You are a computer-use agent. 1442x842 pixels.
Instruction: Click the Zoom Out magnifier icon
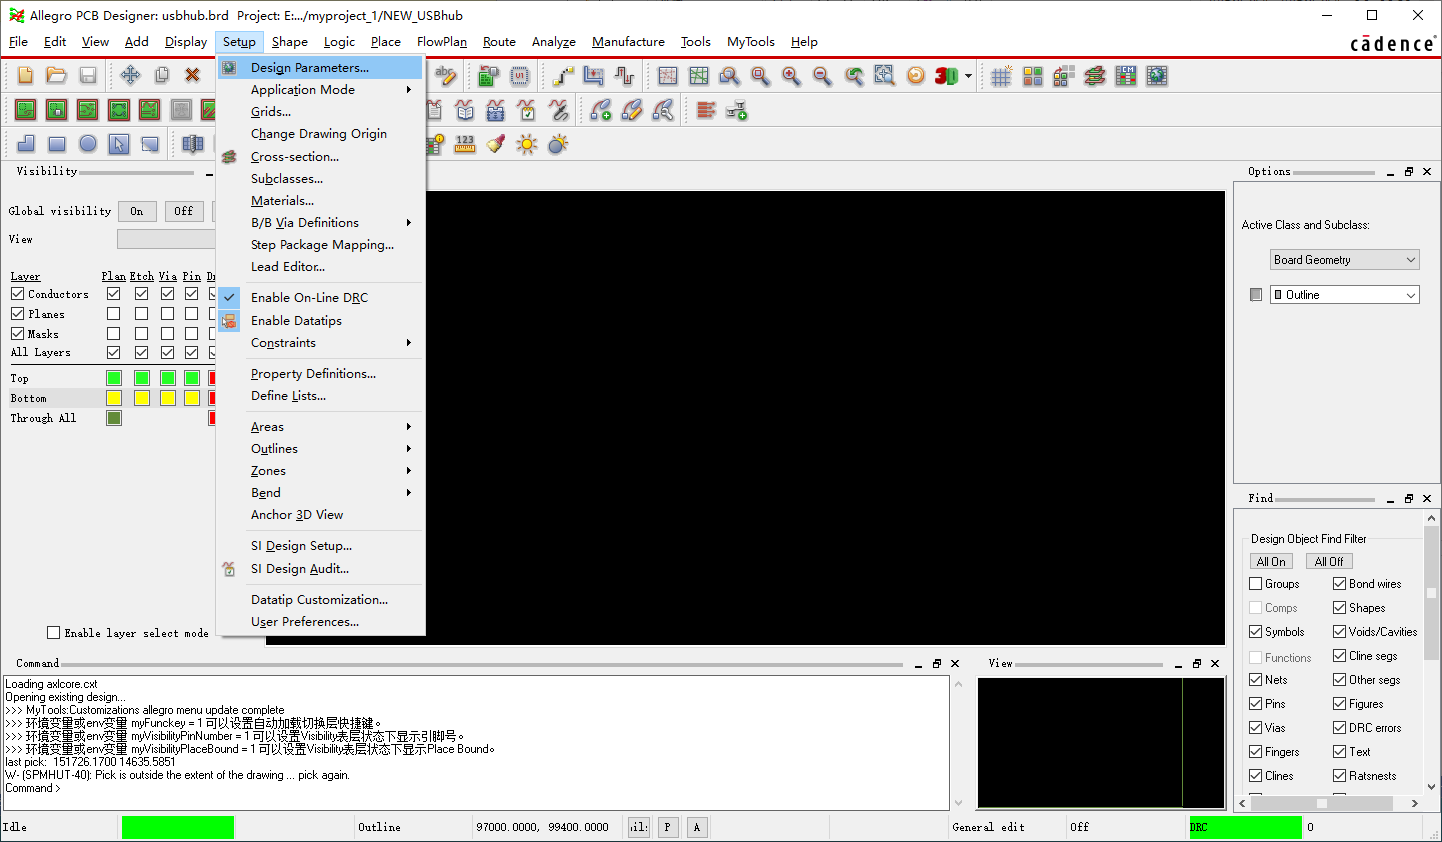pos(822,76)
